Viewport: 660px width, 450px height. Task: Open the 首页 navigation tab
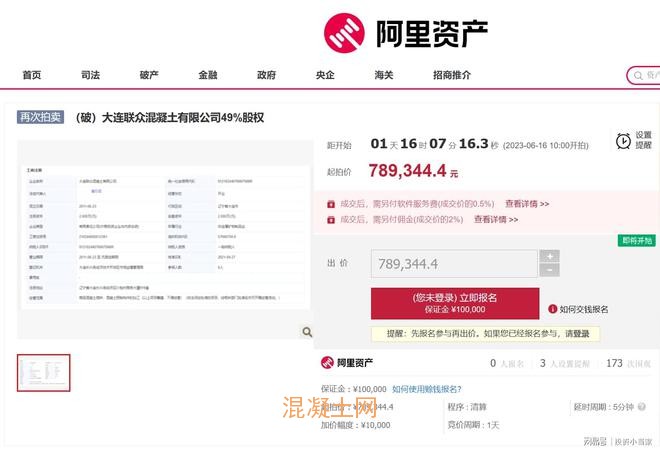(x=32, y=76)
